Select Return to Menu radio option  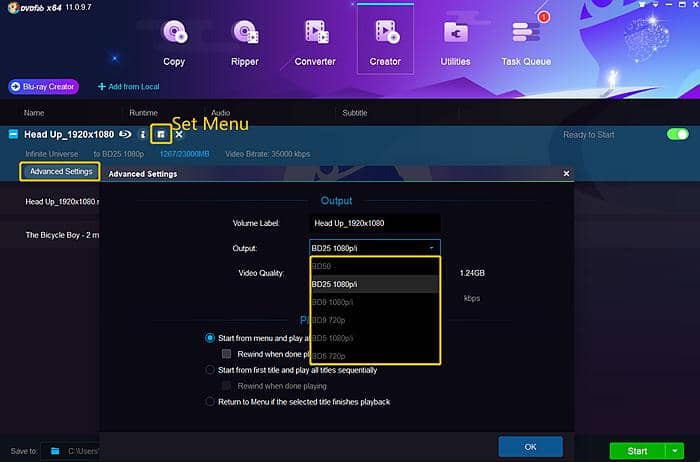[x=210, y=402]
